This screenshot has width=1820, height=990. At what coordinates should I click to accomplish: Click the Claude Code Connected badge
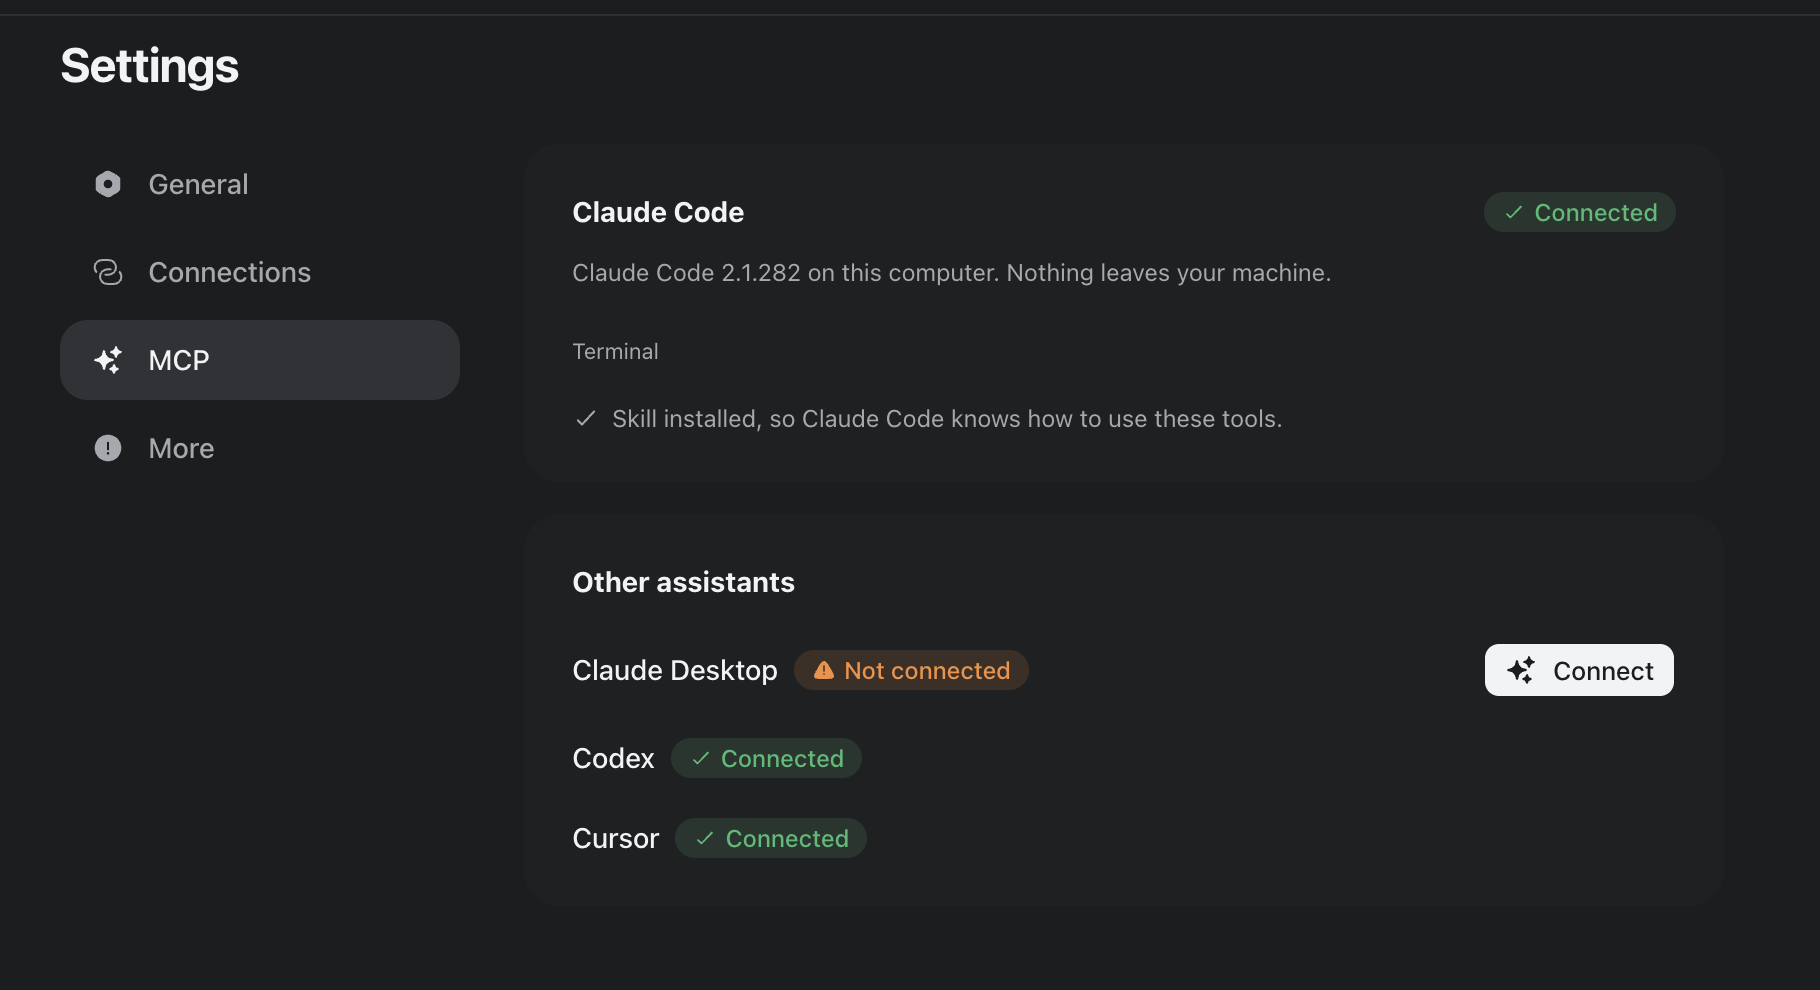point(1580,212)
